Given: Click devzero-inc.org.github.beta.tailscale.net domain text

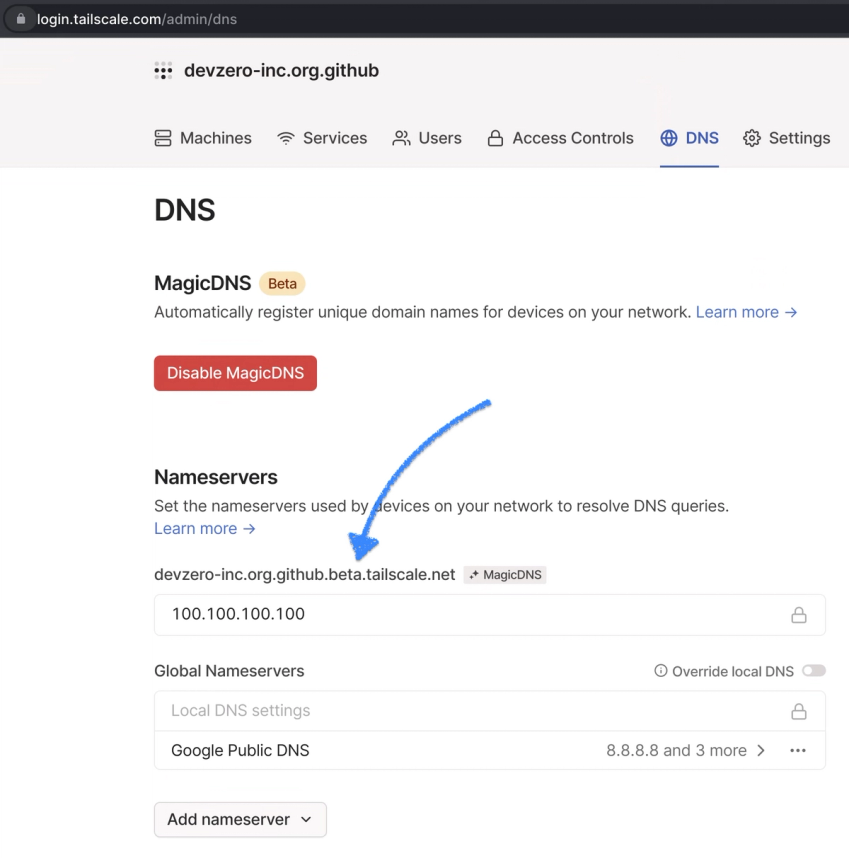Looking at the screenshot, I should tap(305, 575).
